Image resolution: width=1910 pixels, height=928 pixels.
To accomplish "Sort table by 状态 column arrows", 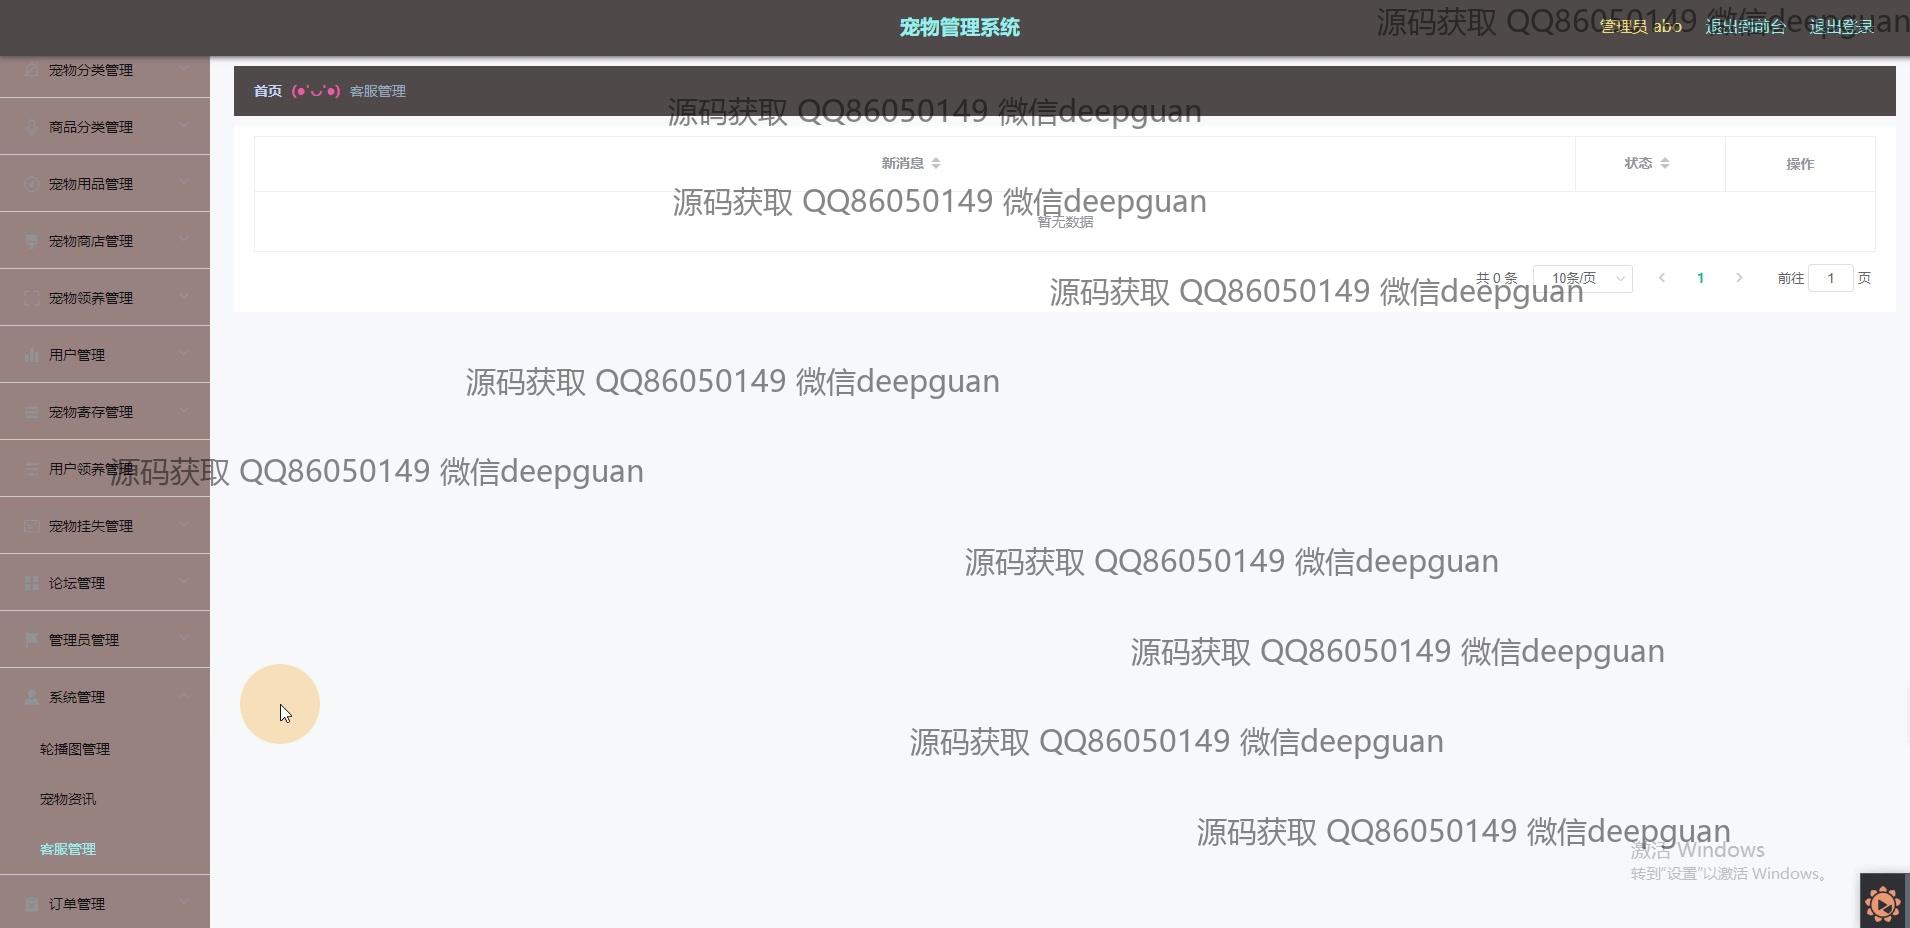I will (x=1665, y=163).
